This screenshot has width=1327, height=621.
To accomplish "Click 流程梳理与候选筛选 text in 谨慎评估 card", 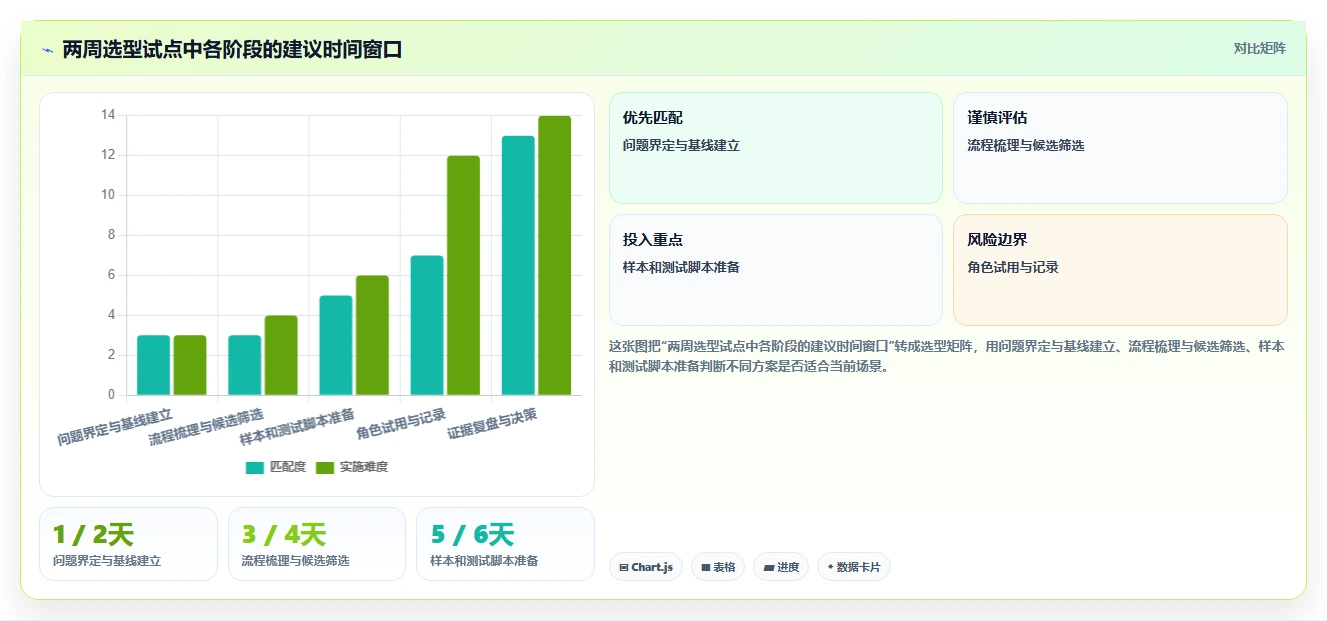I will click(1026, 145).
